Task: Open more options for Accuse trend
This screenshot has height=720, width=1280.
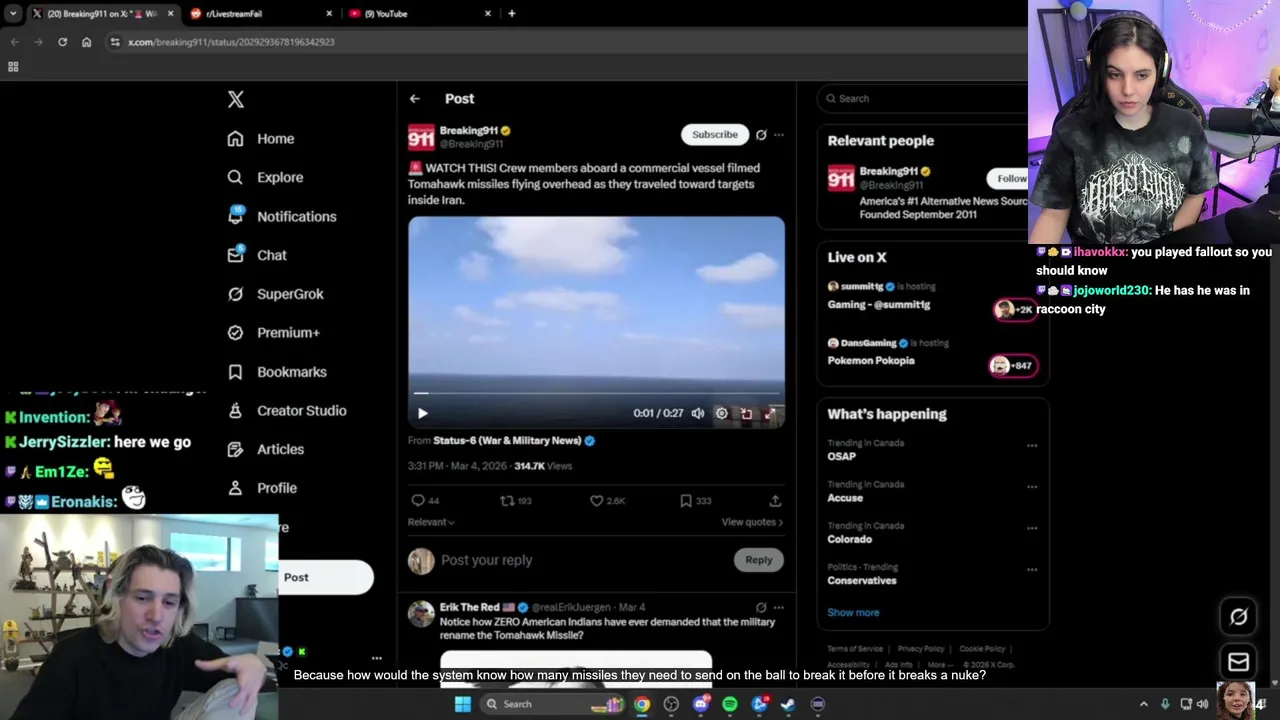Action: (x=1032, y=487)
